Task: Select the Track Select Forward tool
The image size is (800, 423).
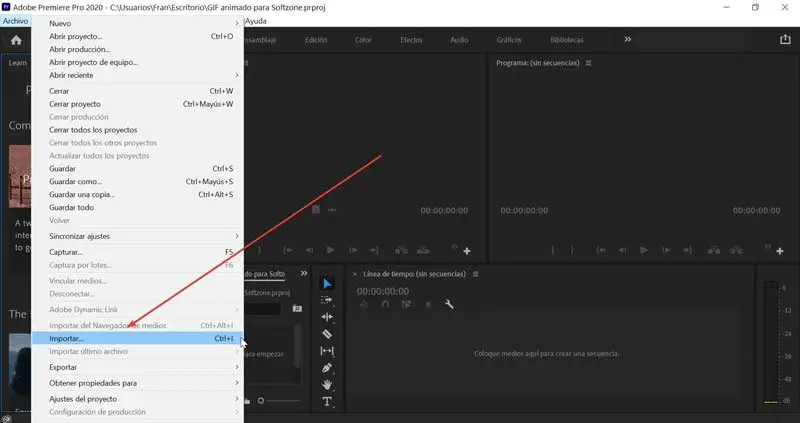Action: coord(327,301)
